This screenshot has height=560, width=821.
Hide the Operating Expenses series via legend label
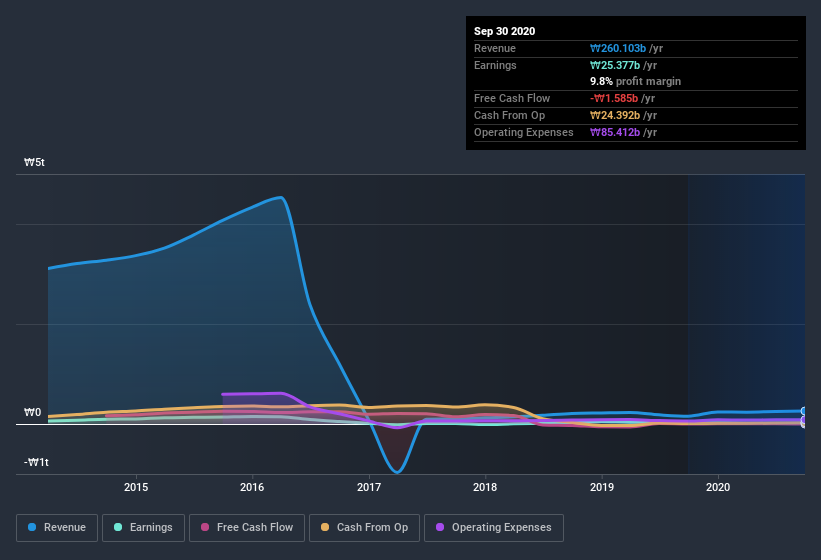tap(501, 527)
